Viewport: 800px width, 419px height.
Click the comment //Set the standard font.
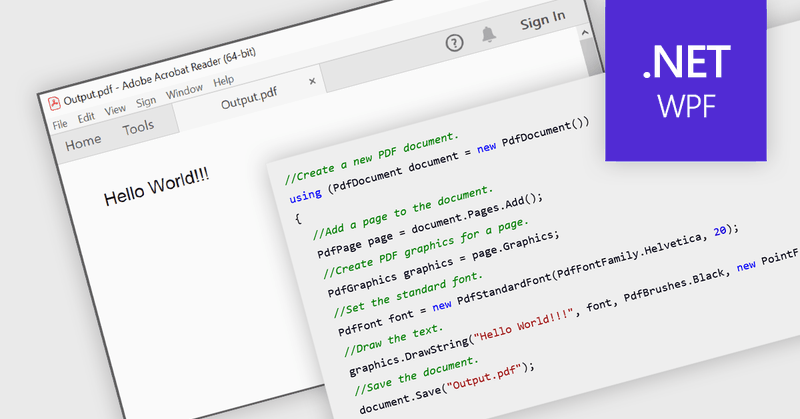[408, 295]
